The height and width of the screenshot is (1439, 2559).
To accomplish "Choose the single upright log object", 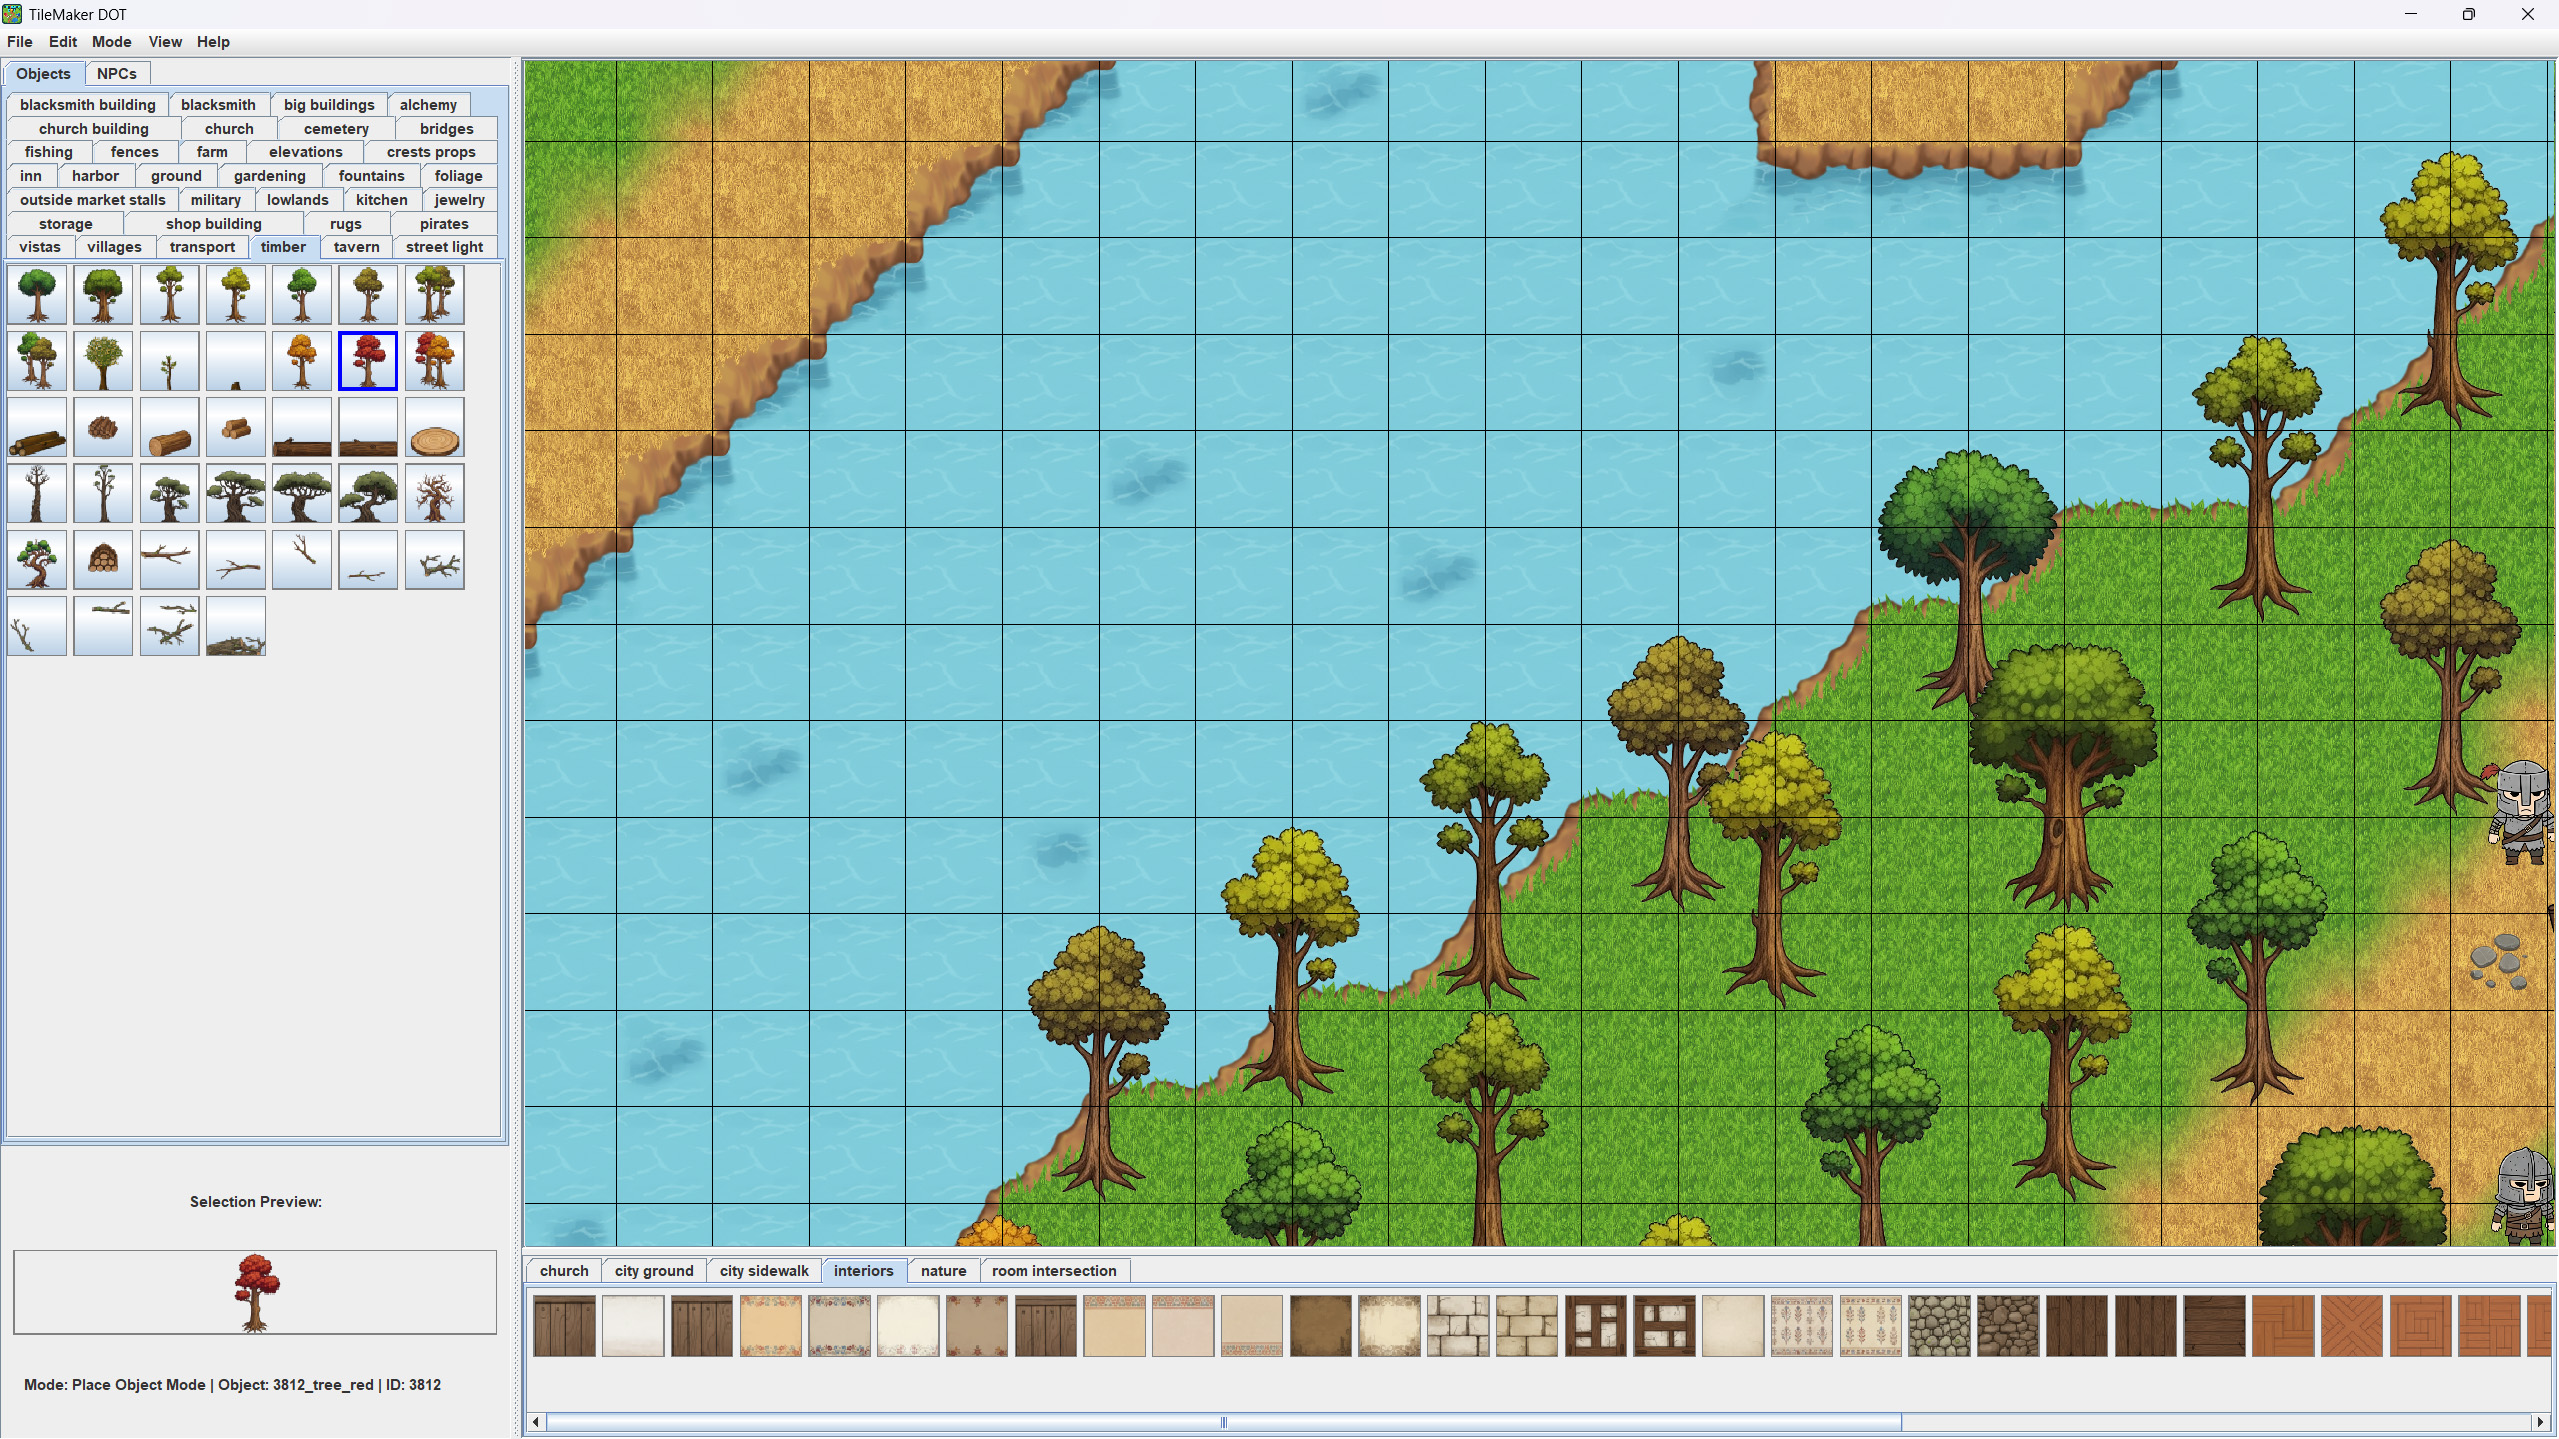I will click(x=169, y=428).
